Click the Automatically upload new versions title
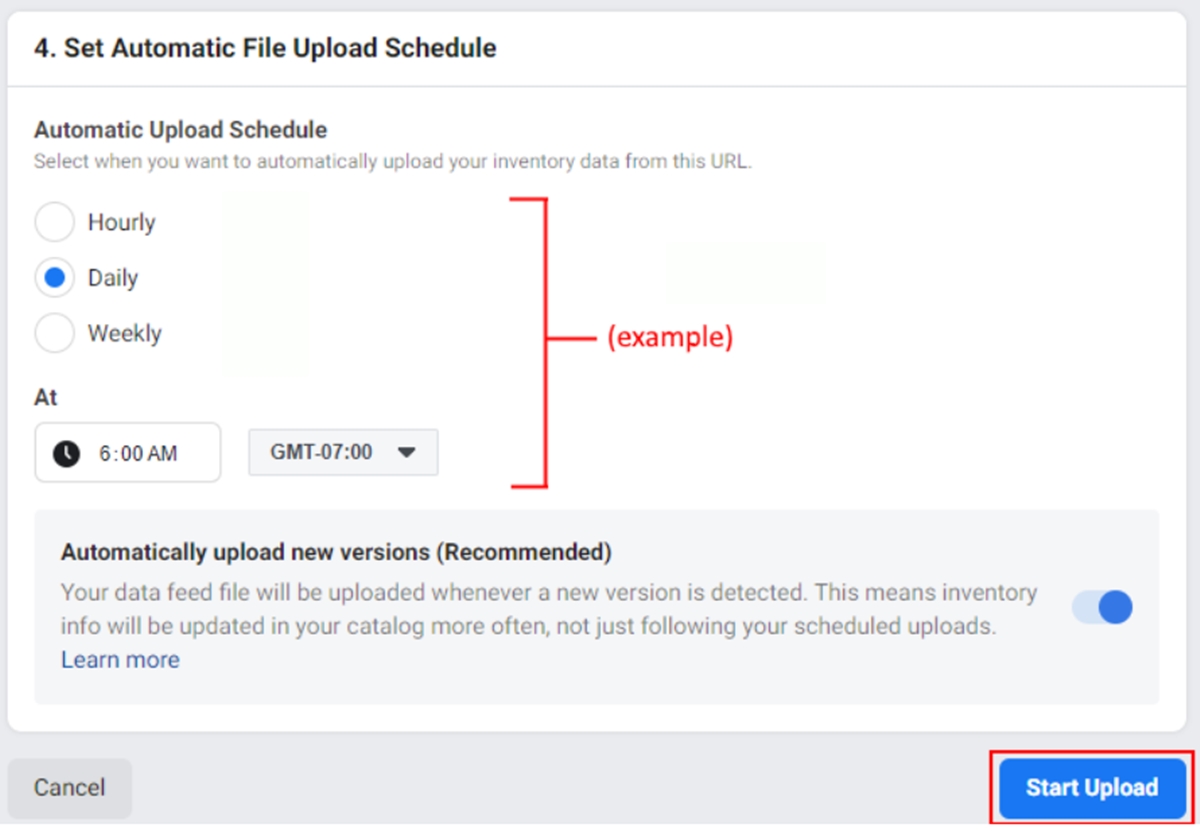 [336, 552]
